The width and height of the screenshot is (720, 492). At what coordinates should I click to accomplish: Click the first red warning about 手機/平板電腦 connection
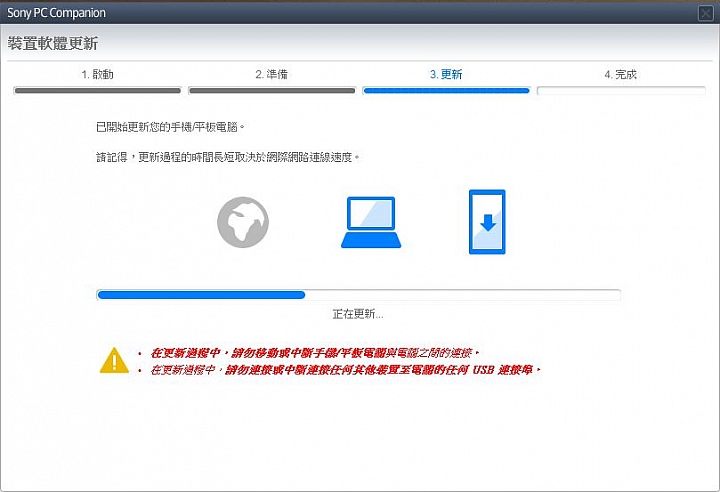click(315, 353)
